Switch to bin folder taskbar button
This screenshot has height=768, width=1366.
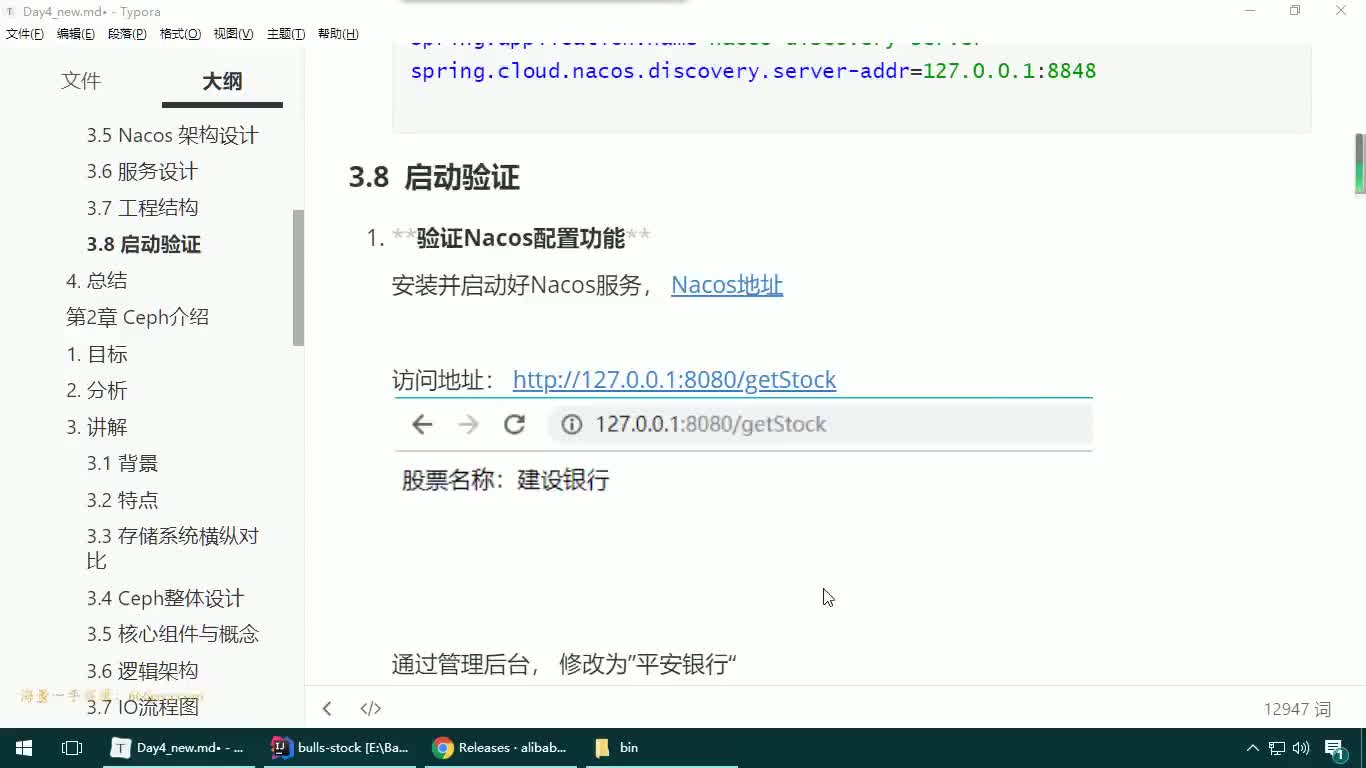(661, 748)
